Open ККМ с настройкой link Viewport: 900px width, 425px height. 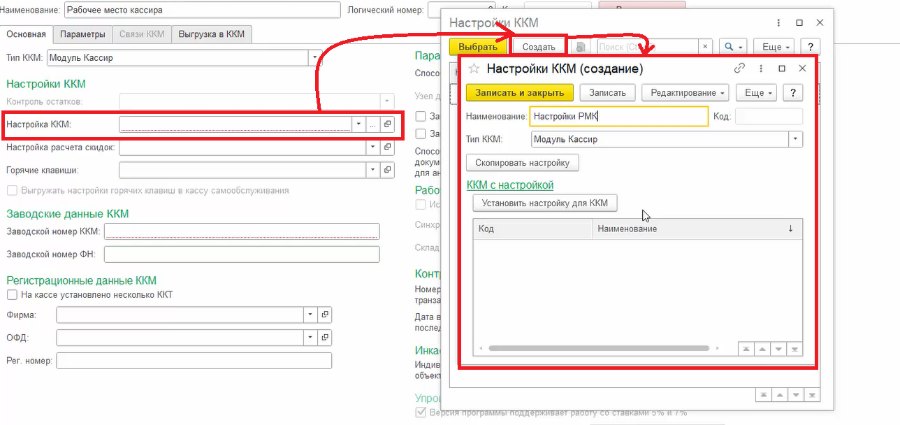coord(510,185)
